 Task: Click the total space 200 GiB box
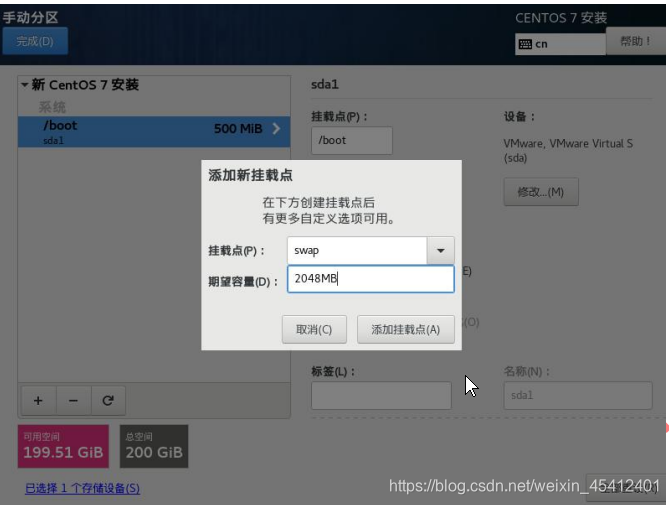pyautogui.click(x=154, y=446)
